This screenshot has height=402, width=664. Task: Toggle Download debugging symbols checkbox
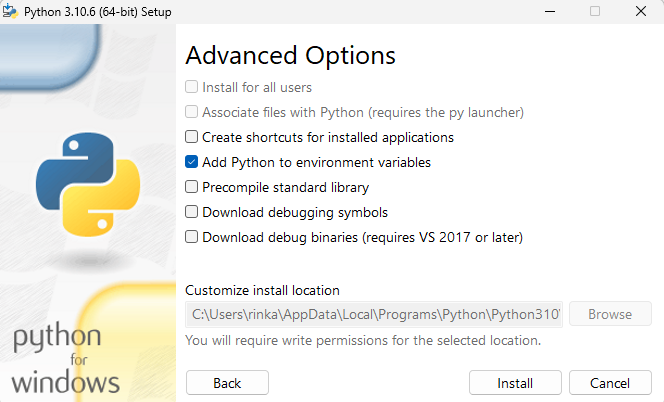[192, 212]
